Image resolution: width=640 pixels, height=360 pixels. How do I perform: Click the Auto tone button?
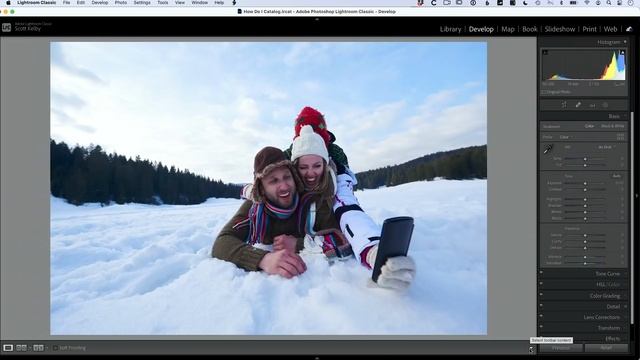click(x=616, y=176)
